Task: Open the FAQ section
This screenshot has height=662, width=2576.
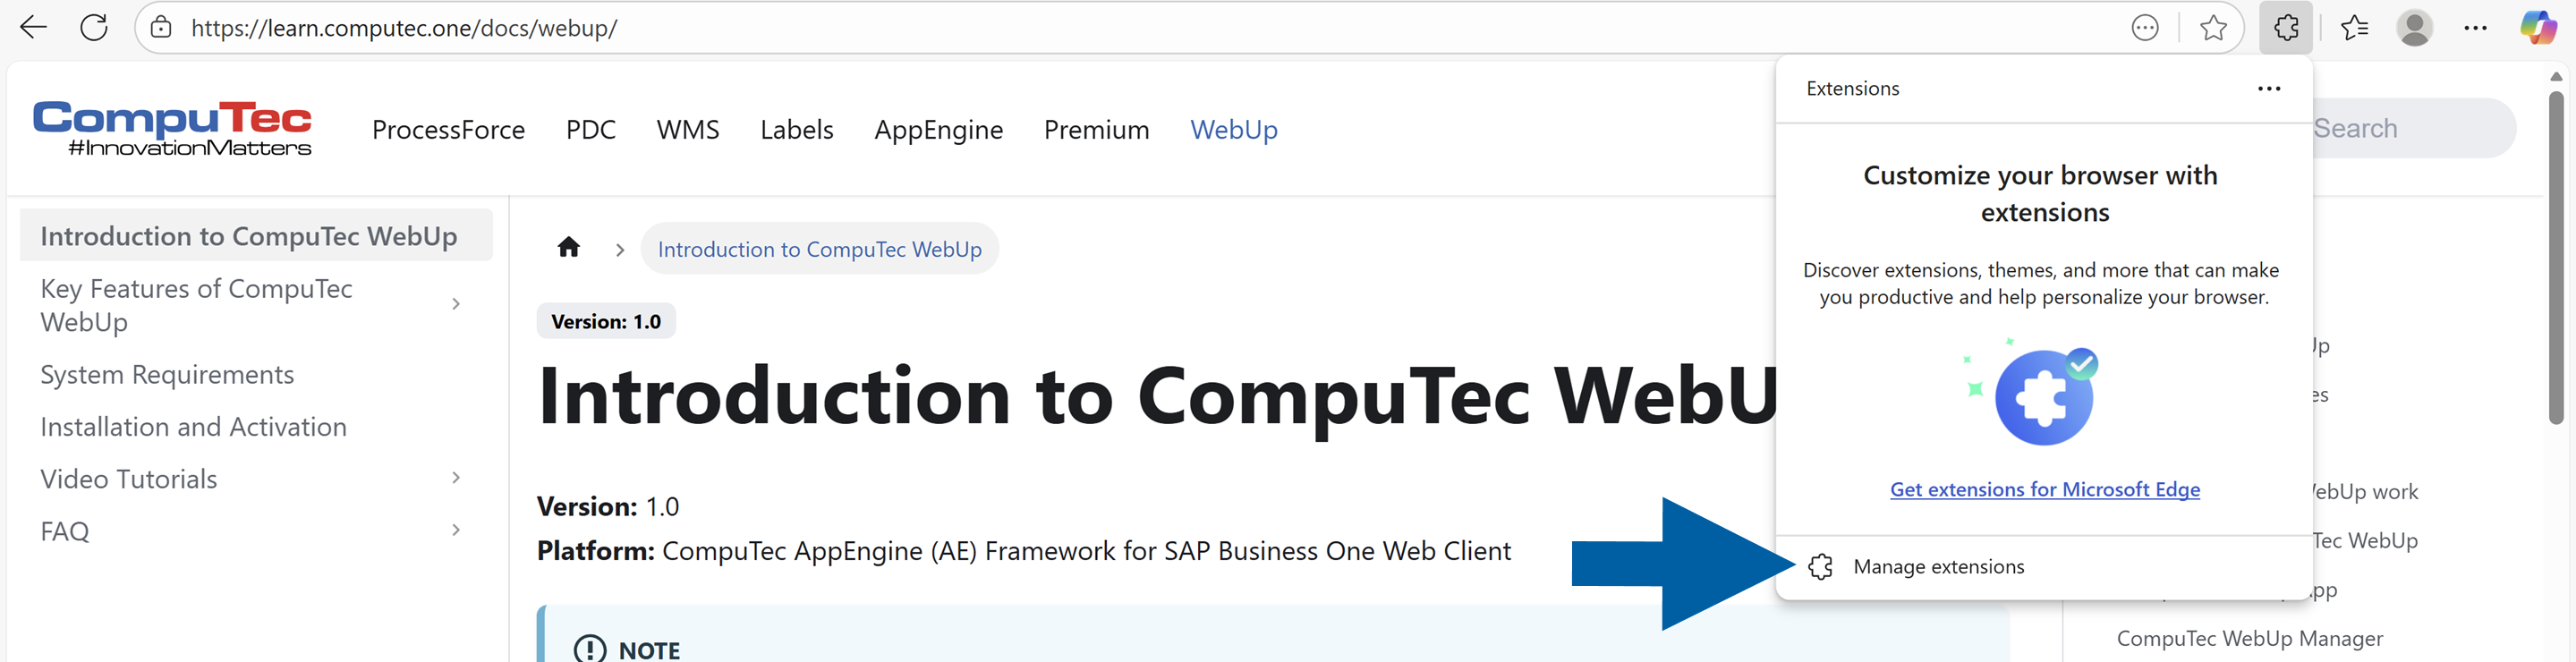Action: coord(65,531)
